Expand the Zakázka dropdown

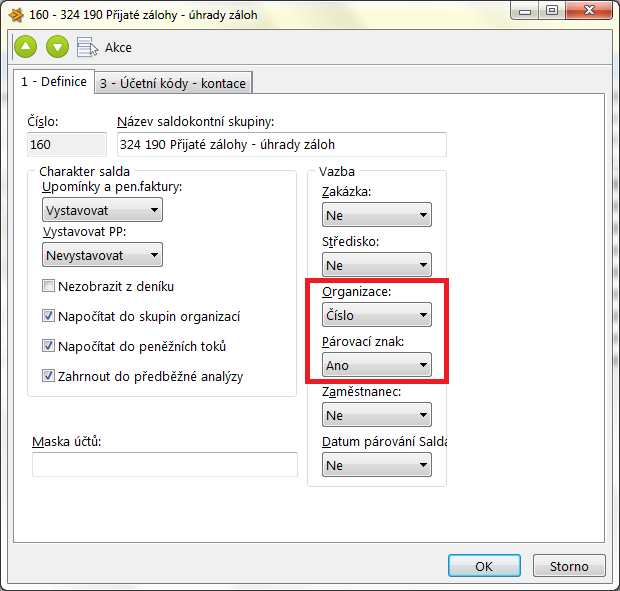(x=377, y=215)
